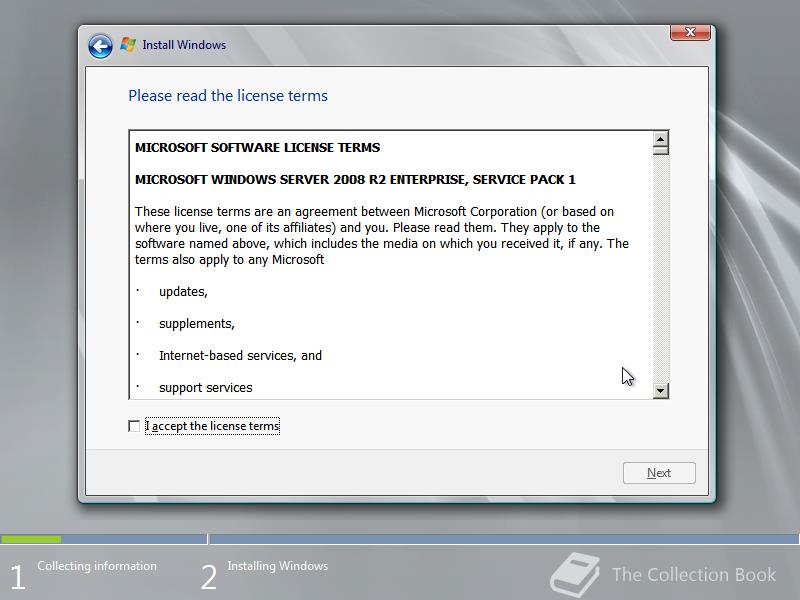Click the license scrollbar up arrow
The height and width of the screenshot is (600, 800).
(661, 139)
